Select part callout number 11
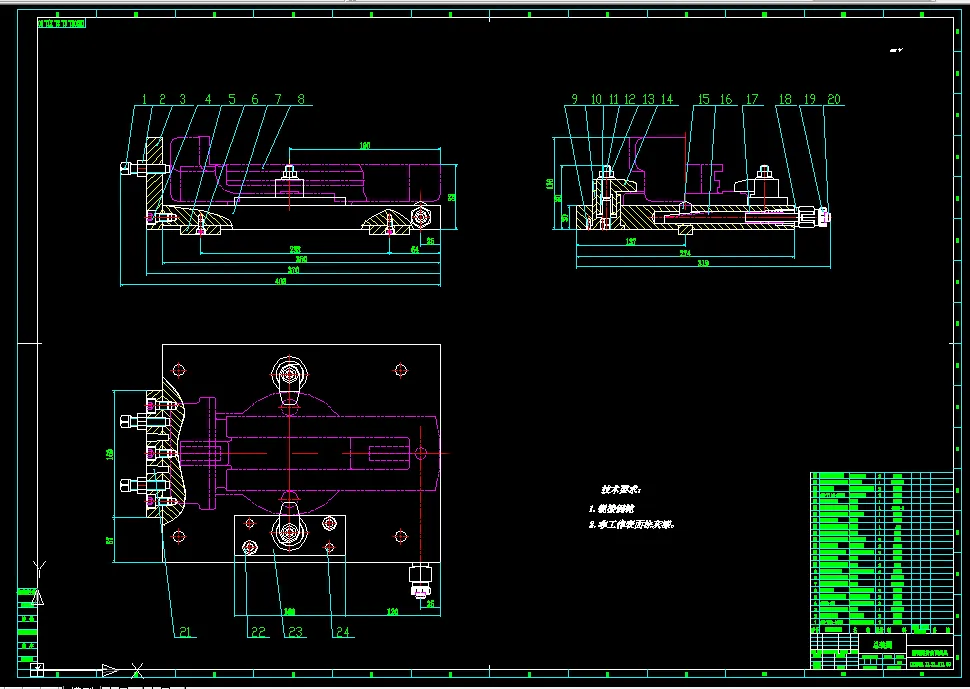Screen dimensions: 970x689 click(x=613, y=99)
